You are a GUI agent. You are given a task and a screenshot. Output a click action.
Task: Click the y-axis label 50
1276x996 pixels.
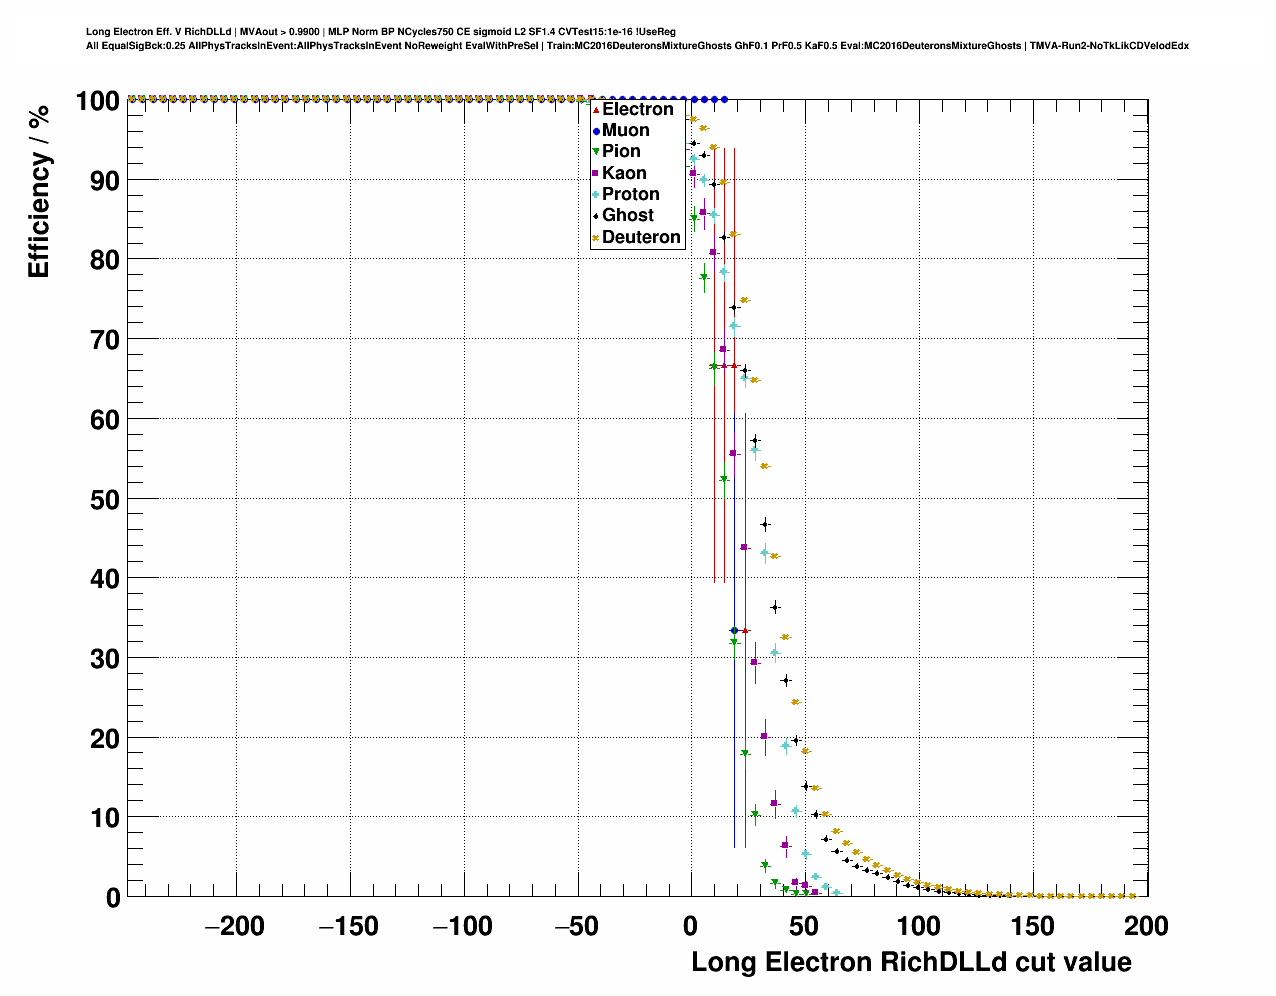pyautogui.click(x=105, y=499)
